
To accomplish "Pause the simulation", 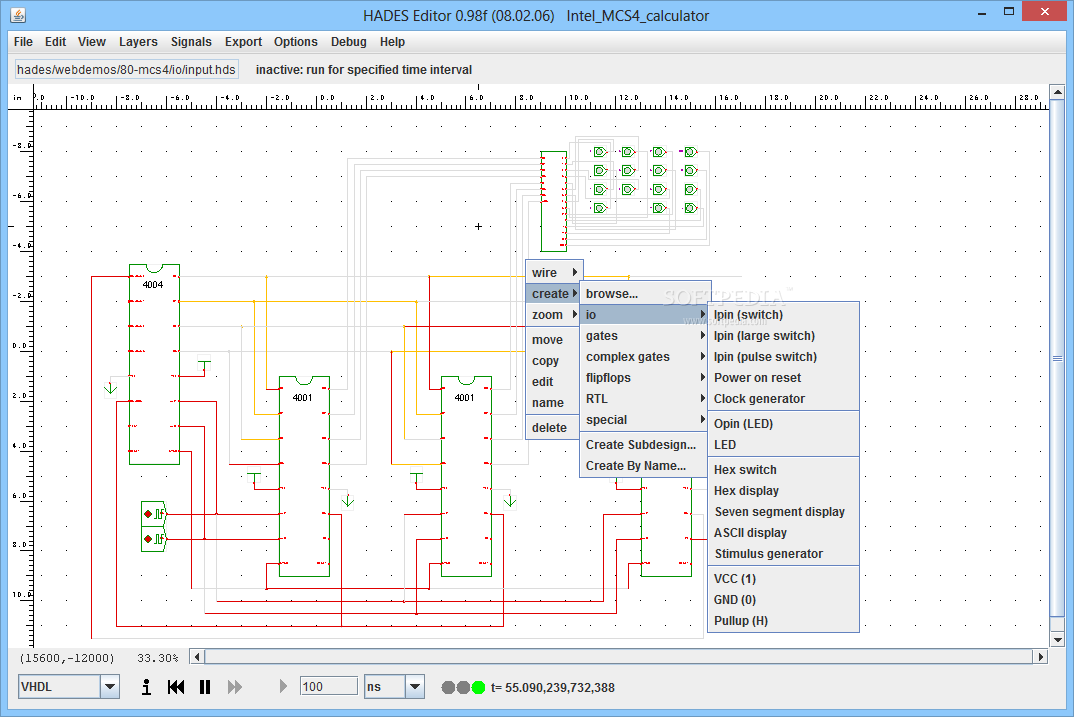I will [x=205, y=687].
